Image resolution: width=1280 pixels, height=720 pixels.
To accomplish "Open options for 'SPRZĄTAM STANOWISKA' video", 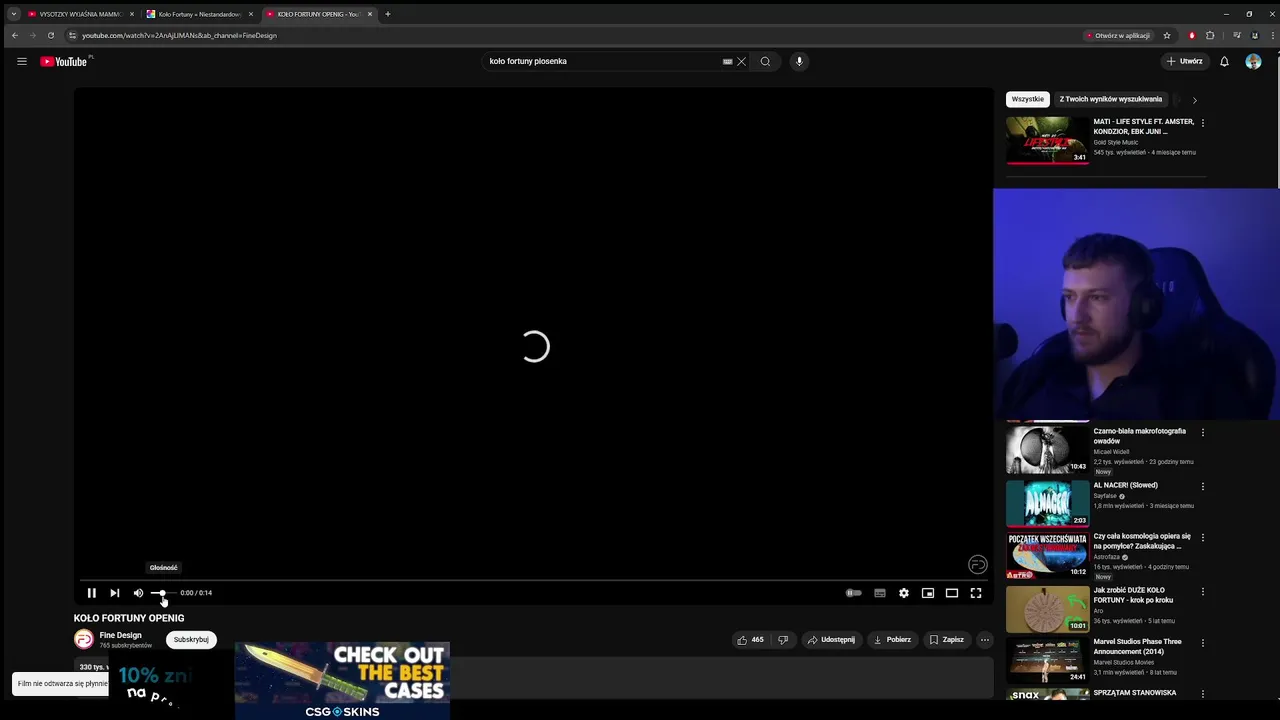I will (x=1202, y=694).
